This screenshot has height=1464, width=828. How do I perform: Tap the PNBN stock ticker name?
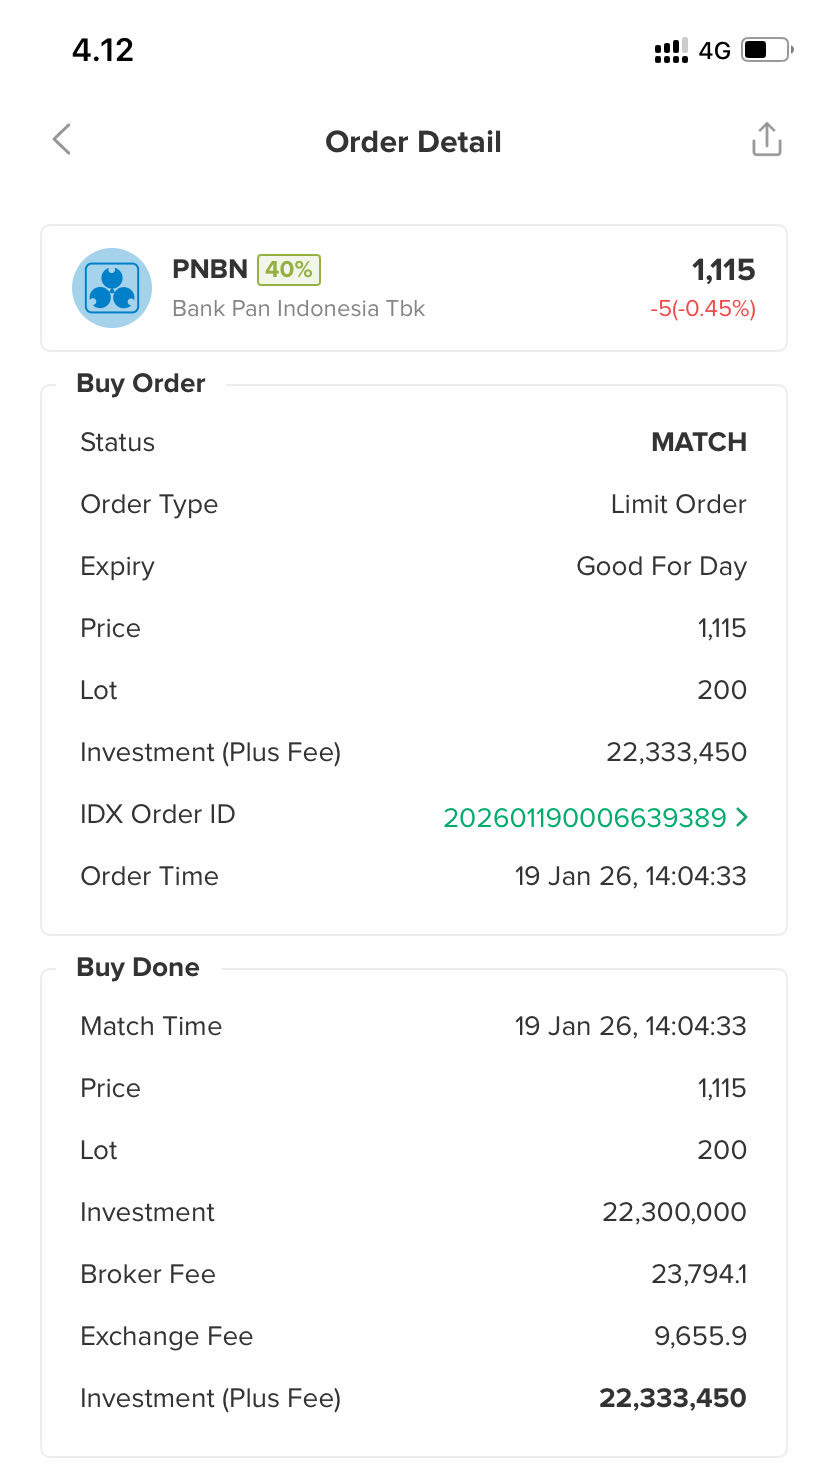(x=210, y=269)
